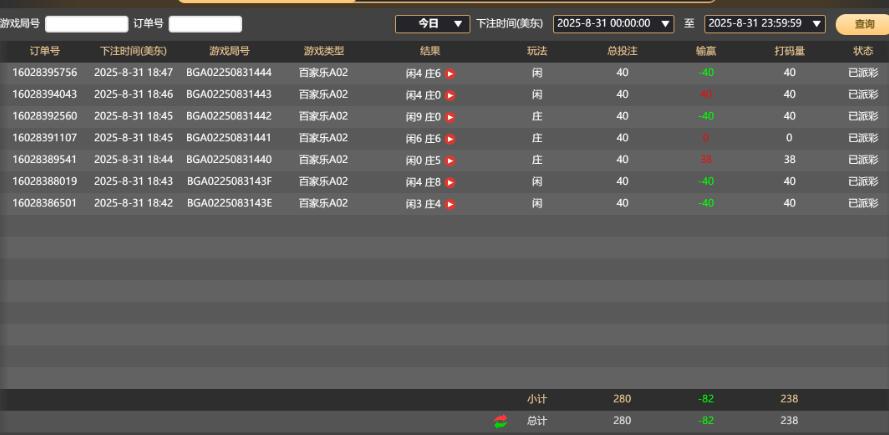Play replay for round BGA02250831440

click(450, 160)
